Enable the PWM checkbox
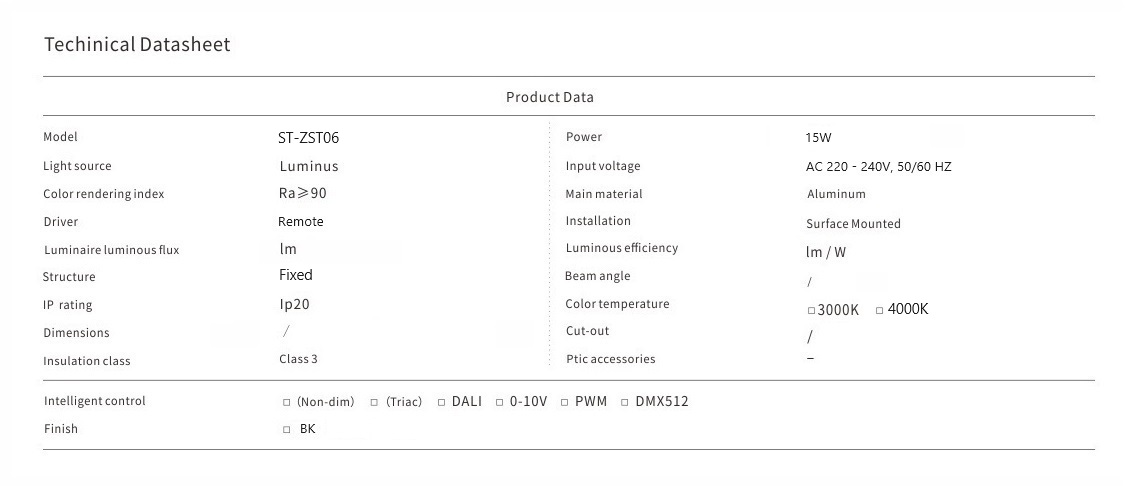Screen dimensions: 1125x486 pos(564,402)
